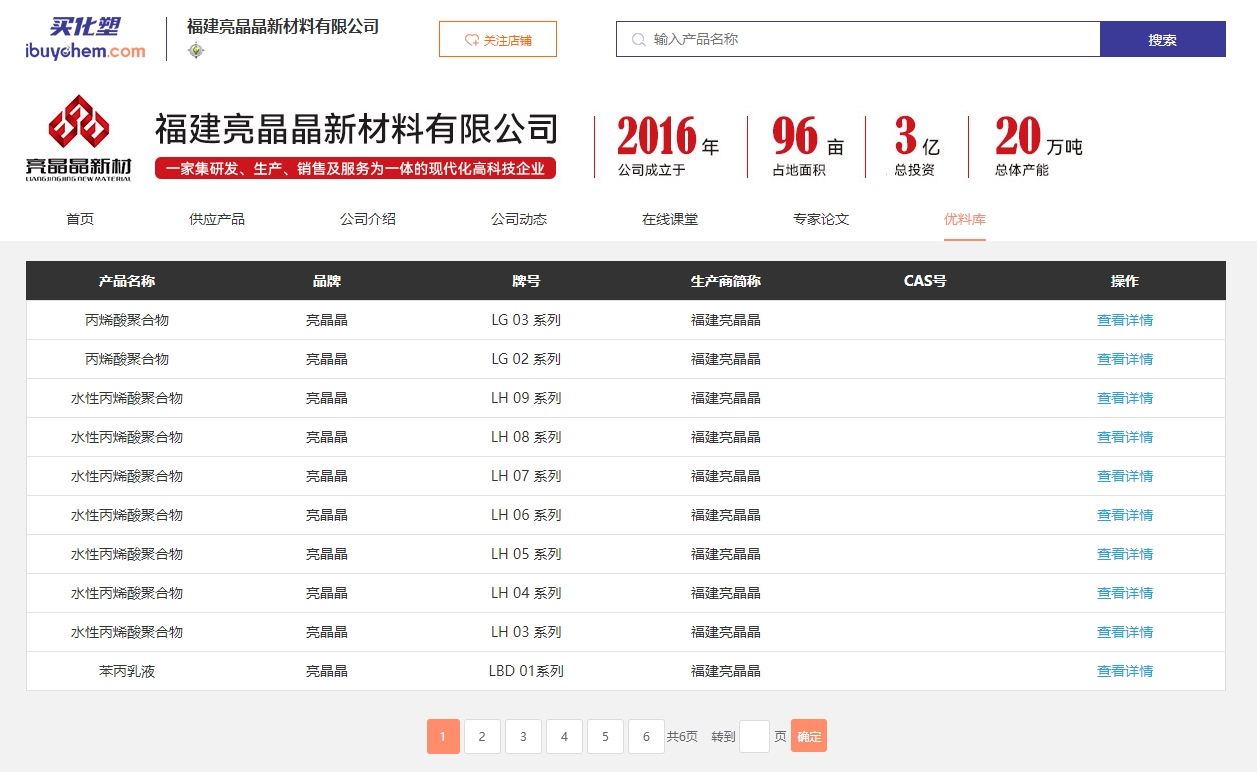Screen dimensions: 1257x772
Task: View details for LG 03 系列
Action: tap(1125, 320)
